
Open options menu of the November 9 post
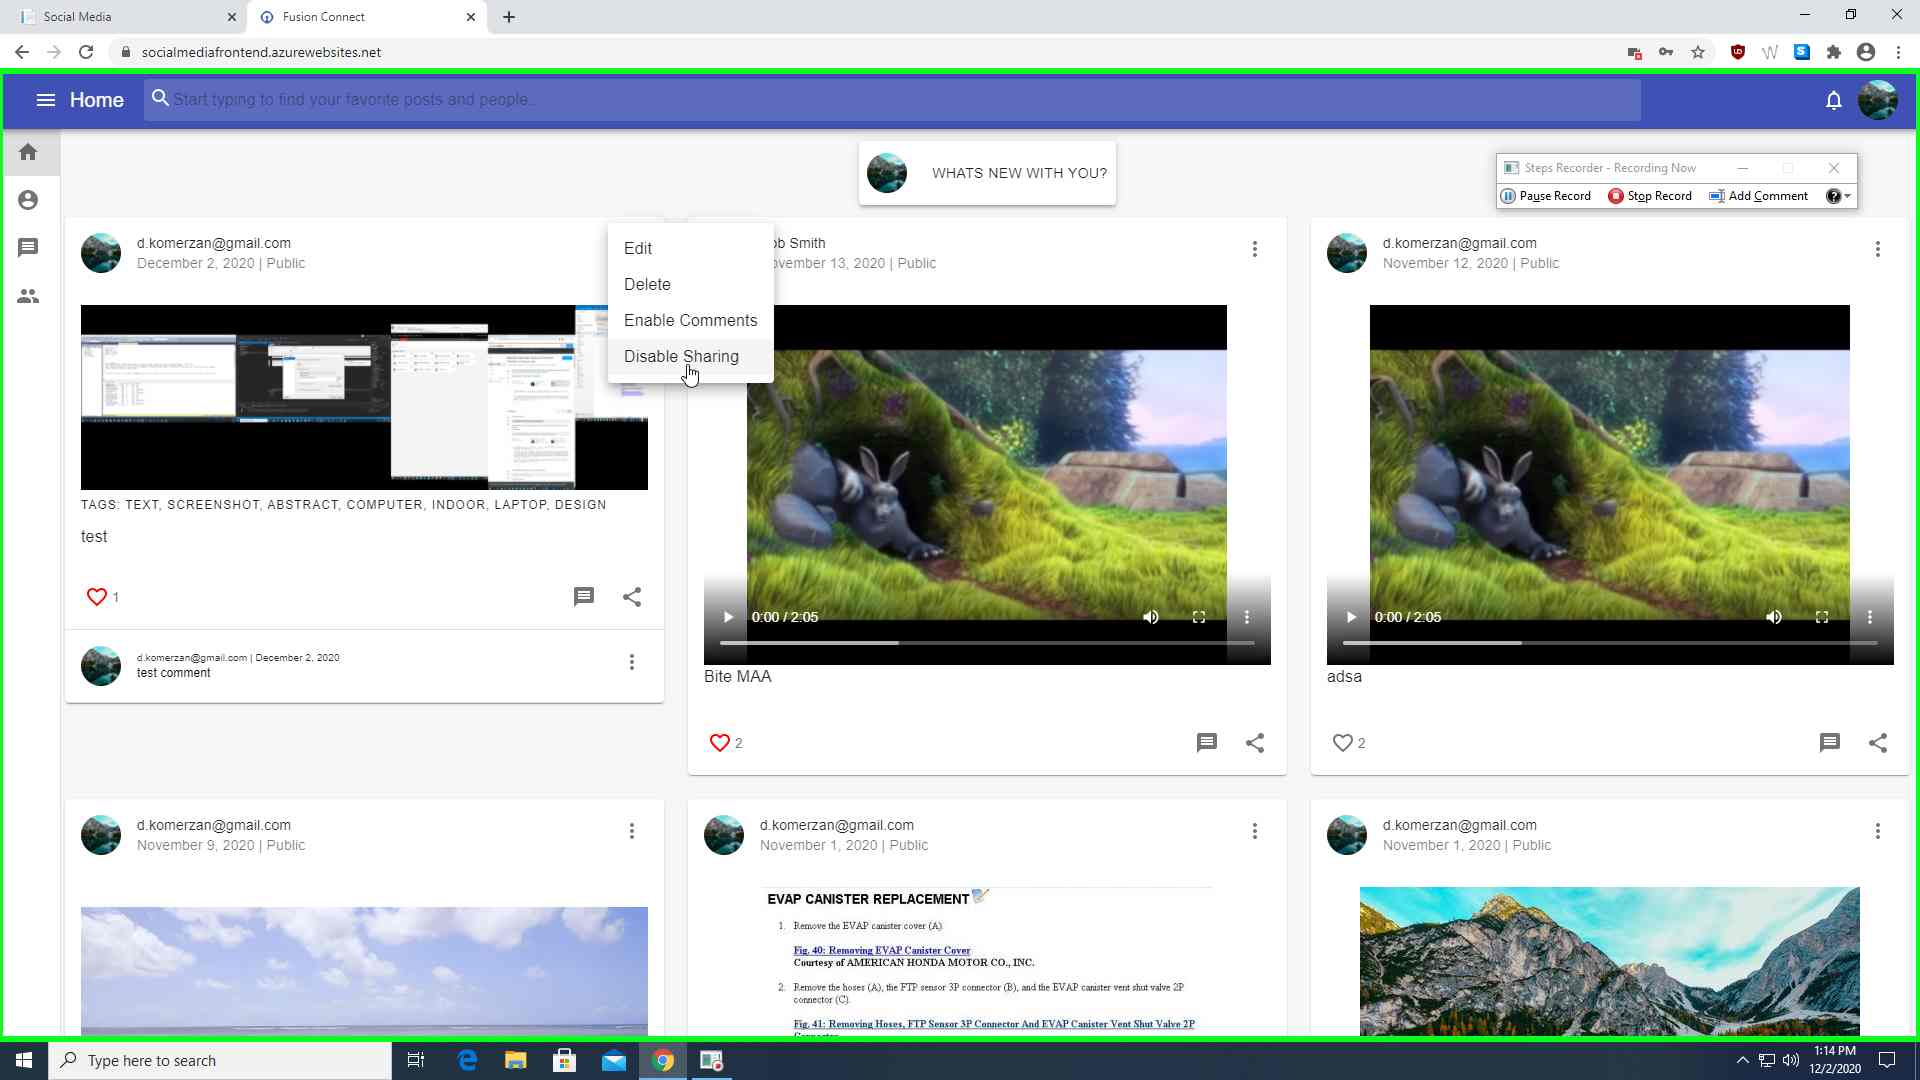(632, 831)
